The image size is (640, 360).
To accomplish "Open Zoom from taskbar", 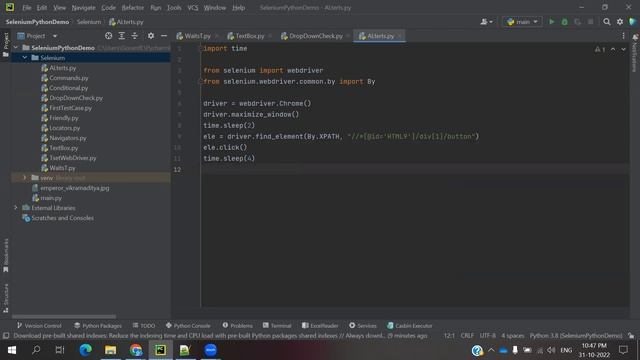I will click(x=210, y=350).
